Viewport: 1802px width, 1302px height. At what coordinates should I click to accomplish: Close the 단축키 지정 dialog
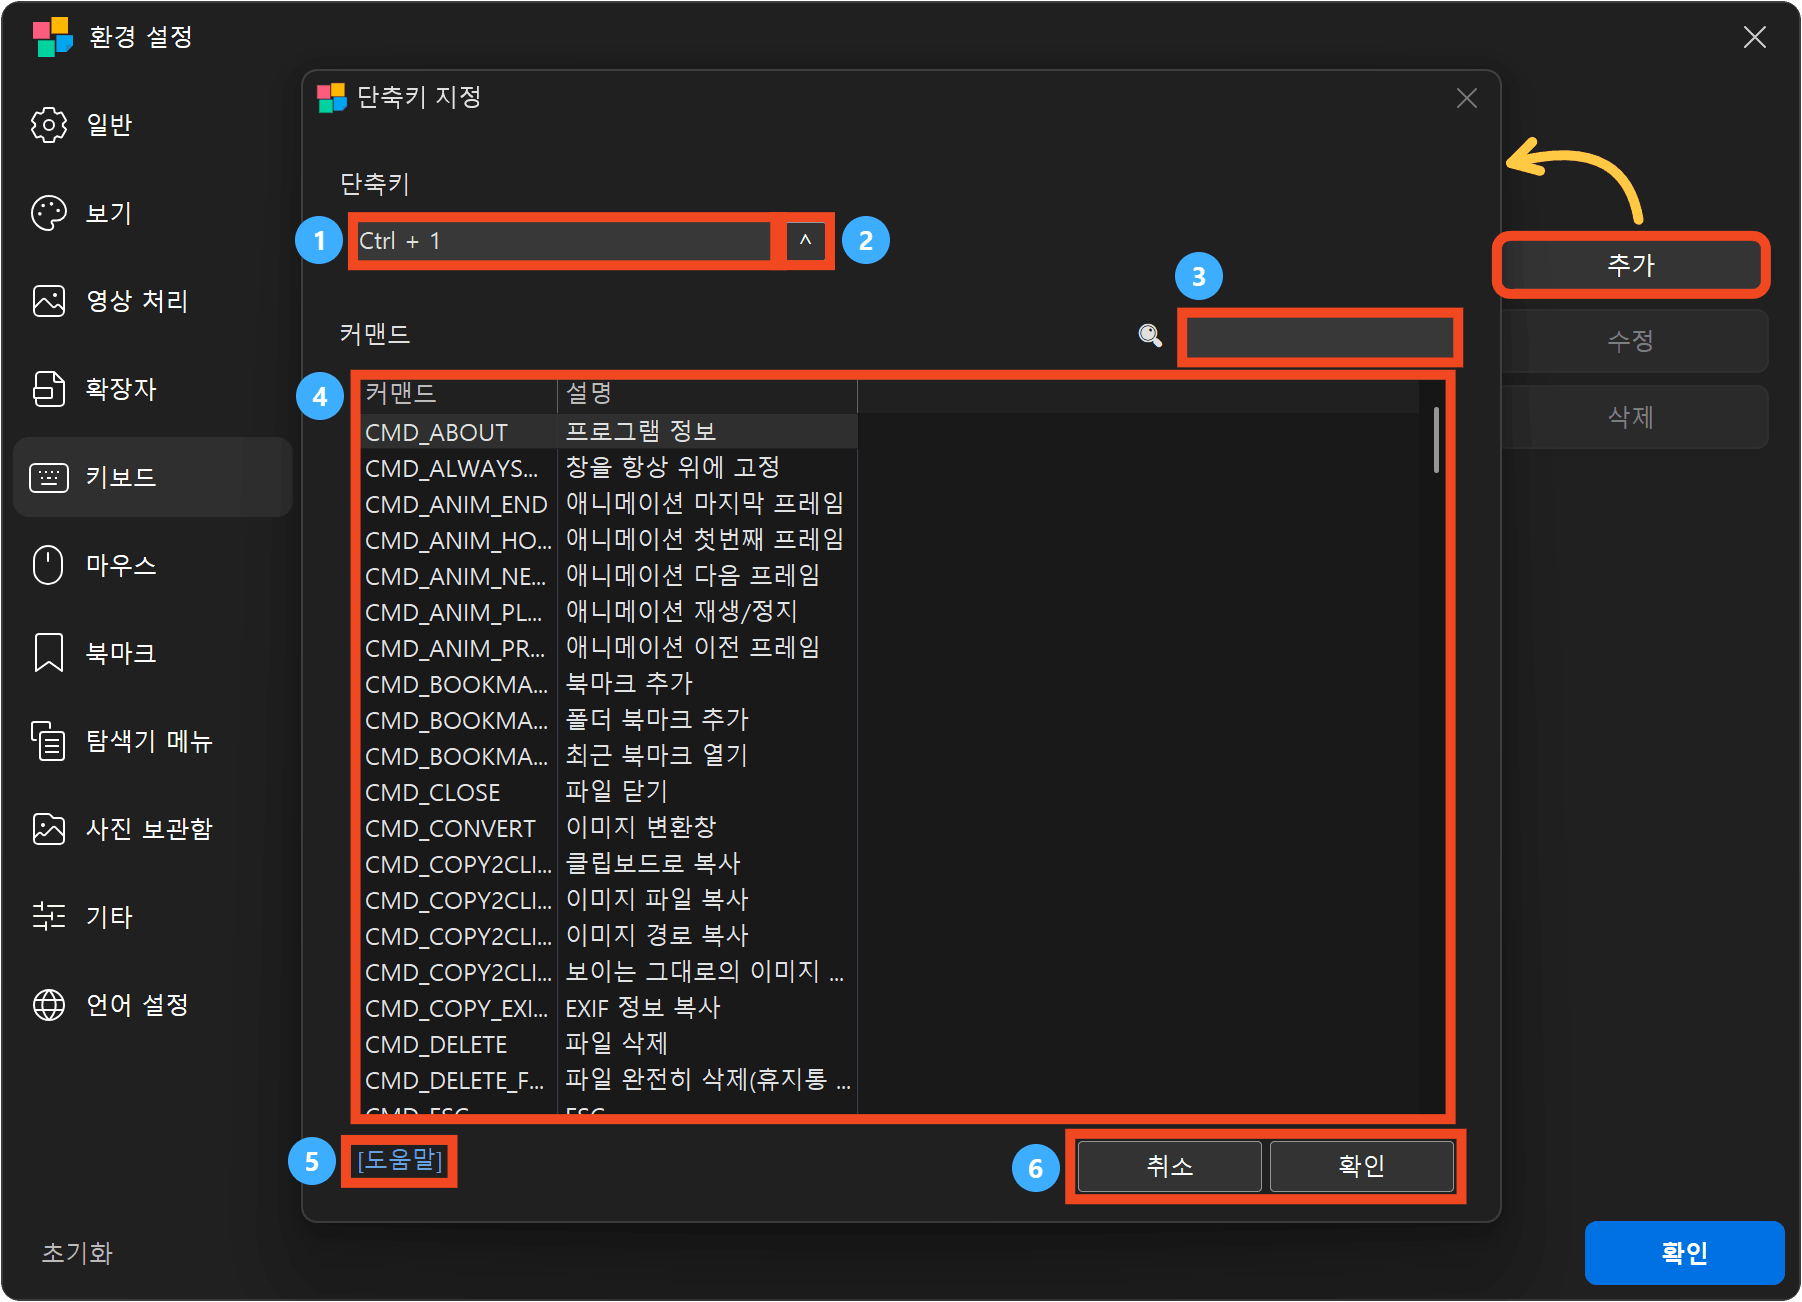[1467, 98]
